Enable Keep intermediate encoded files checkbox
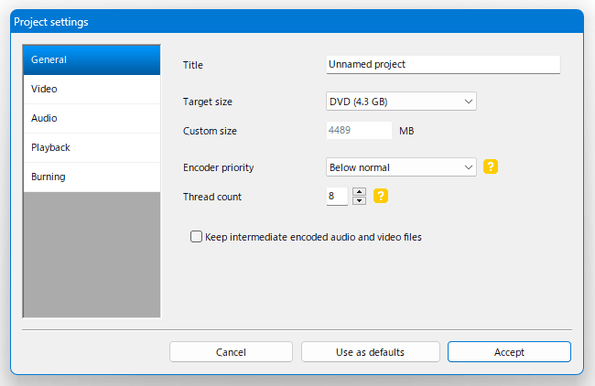Viewport: 595px width, 386px height. [x=196, y=237]
